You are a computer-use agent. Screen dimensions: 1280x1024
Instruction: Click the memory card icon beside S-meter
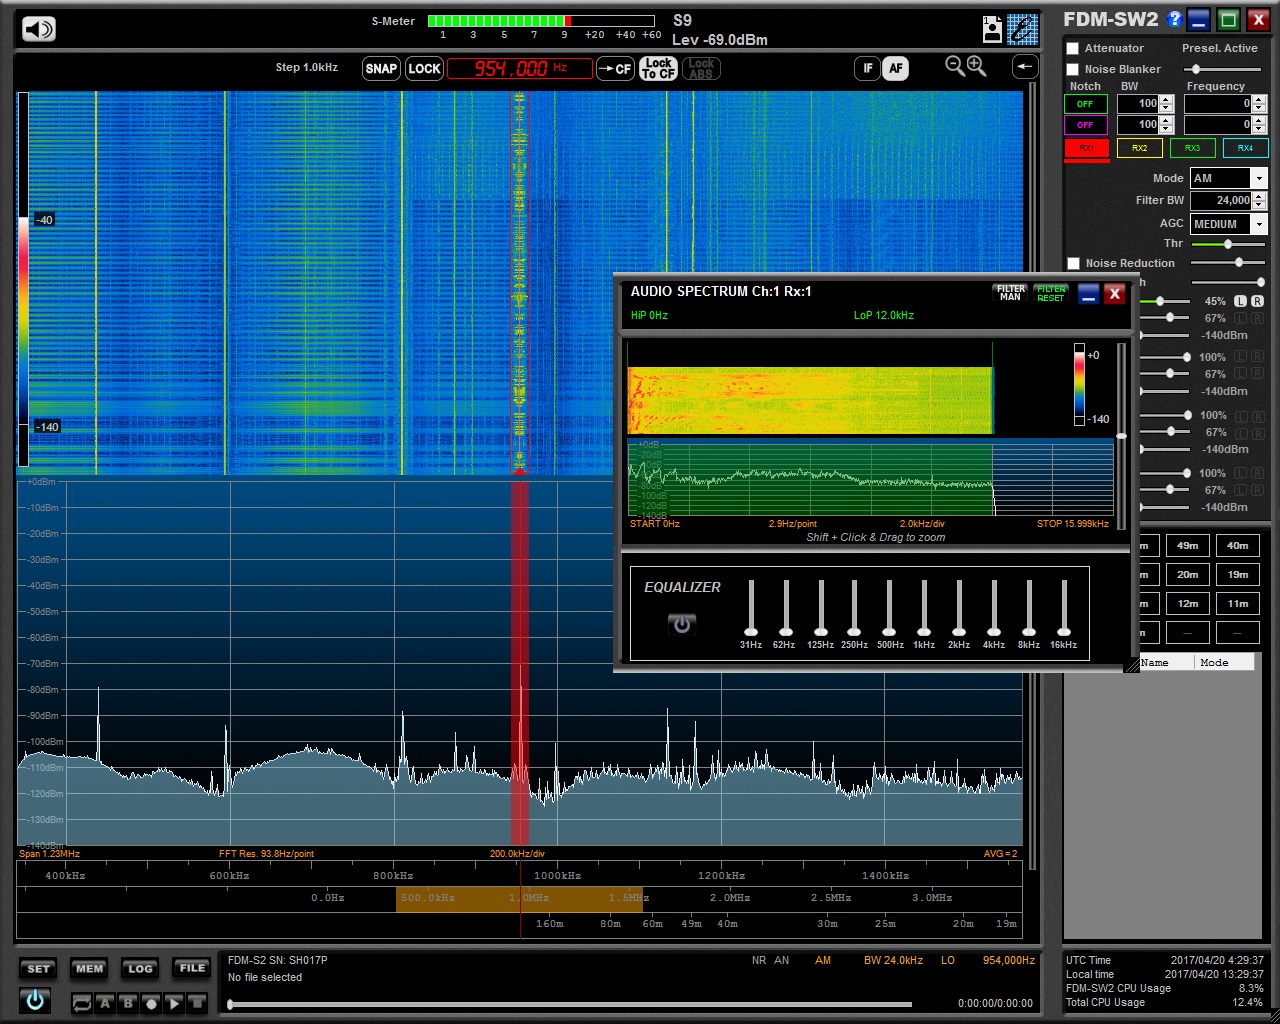click(992, 29)
